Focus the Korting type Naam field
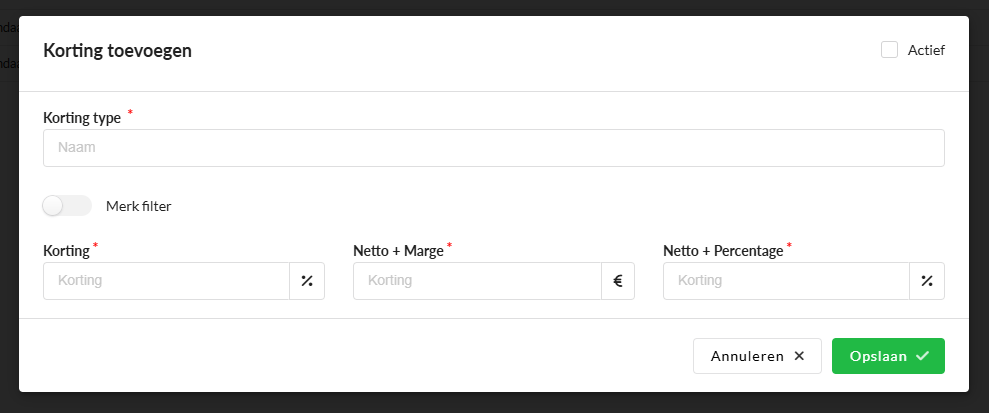Viewport: 989px width, 413px height. point(493,148)
